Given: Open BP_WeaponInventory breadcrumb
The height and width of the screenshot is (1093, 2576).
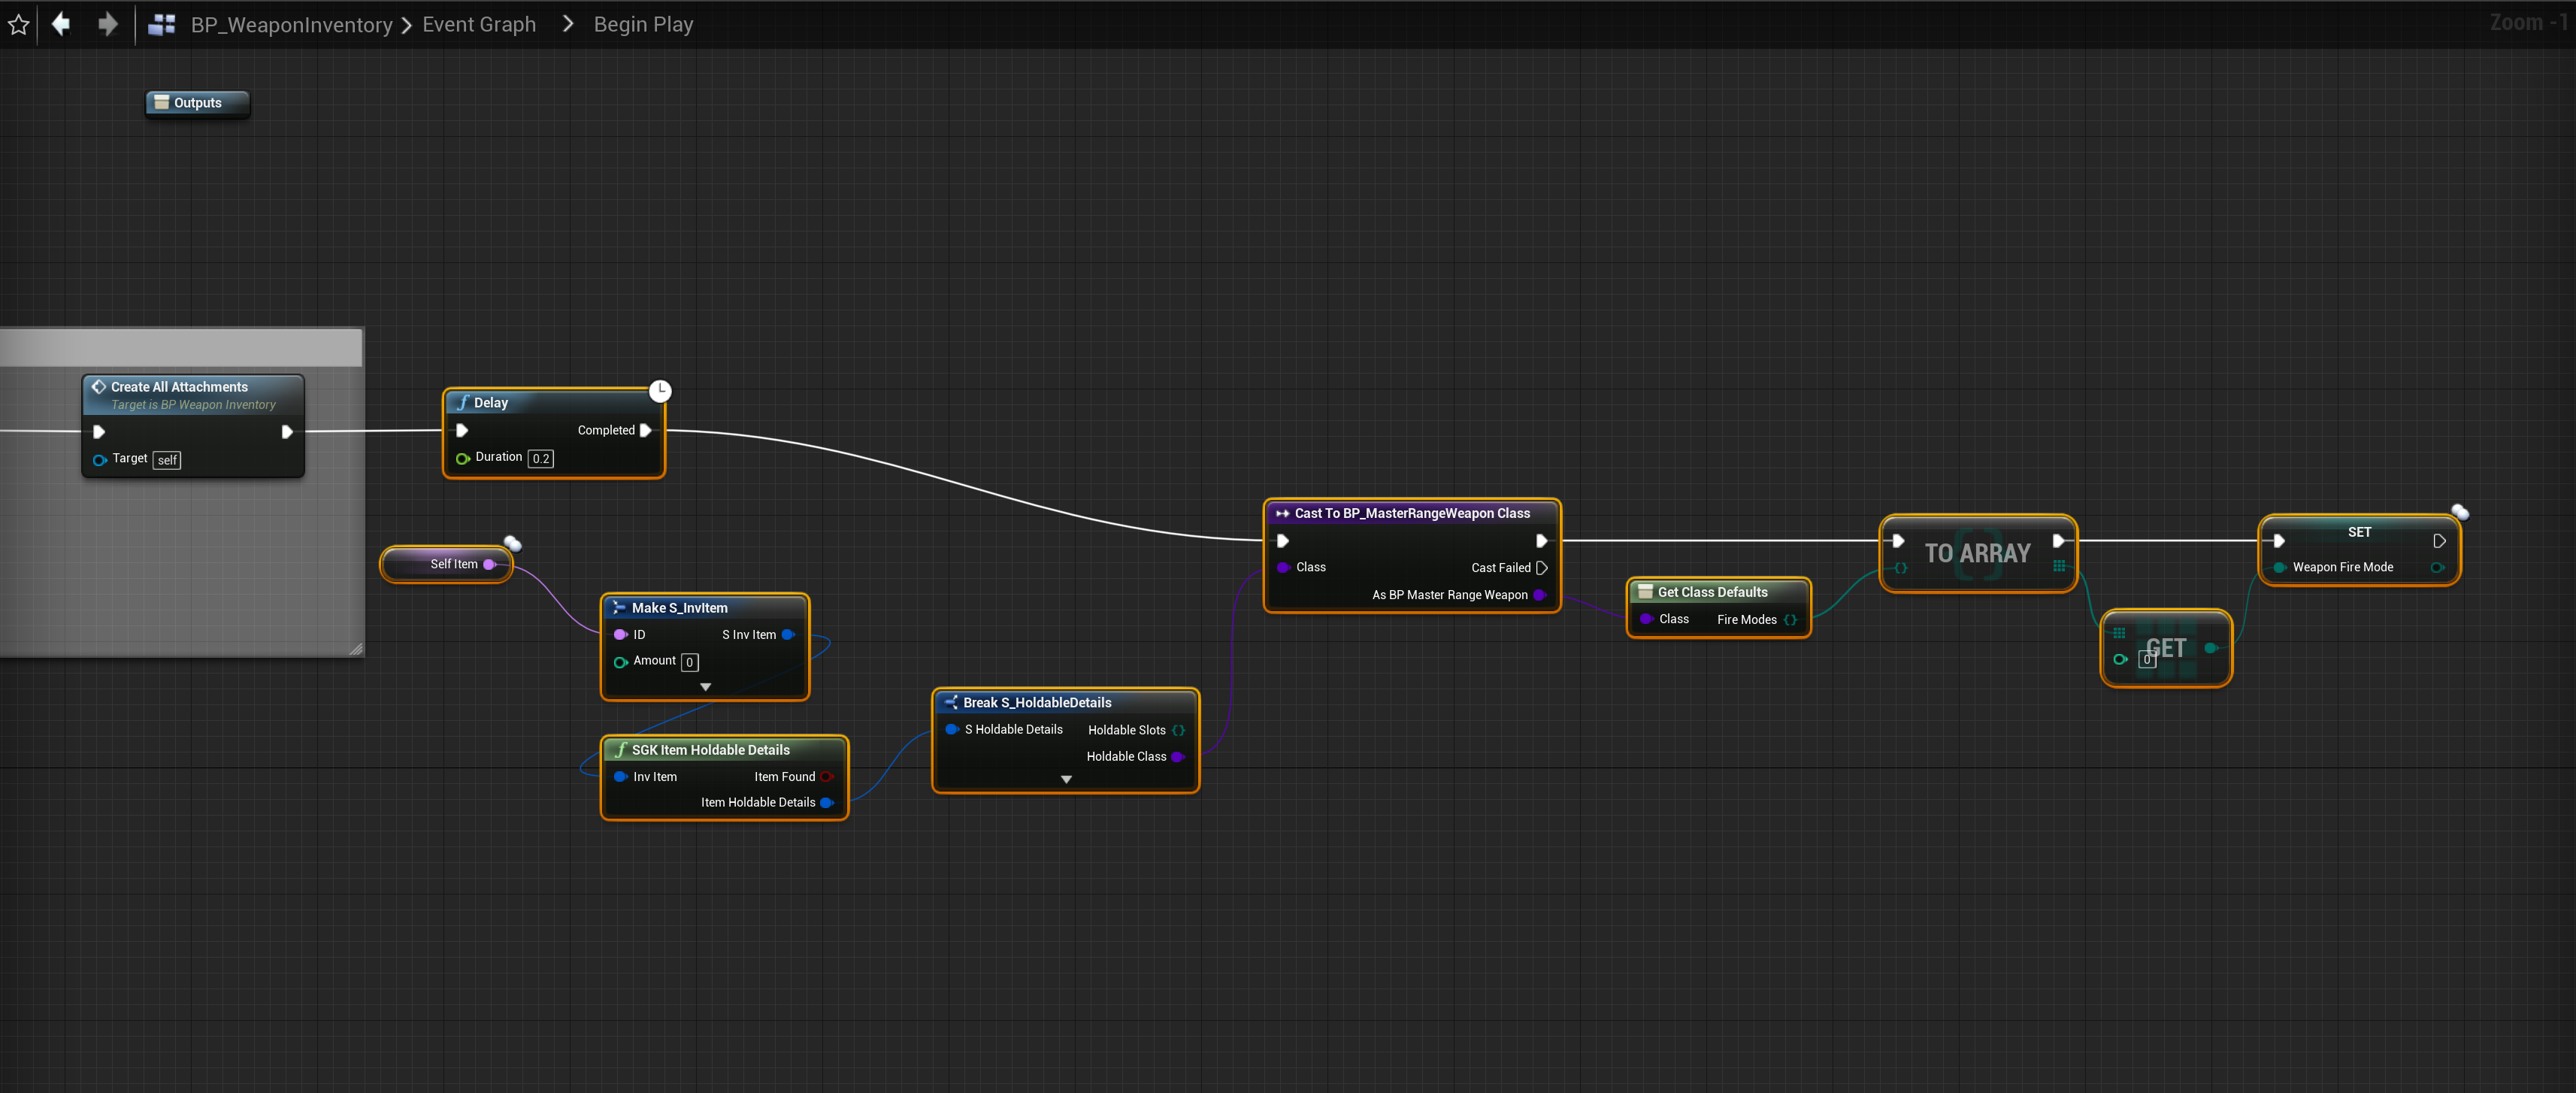Looking at the screenshot, I should pos(291,25).
